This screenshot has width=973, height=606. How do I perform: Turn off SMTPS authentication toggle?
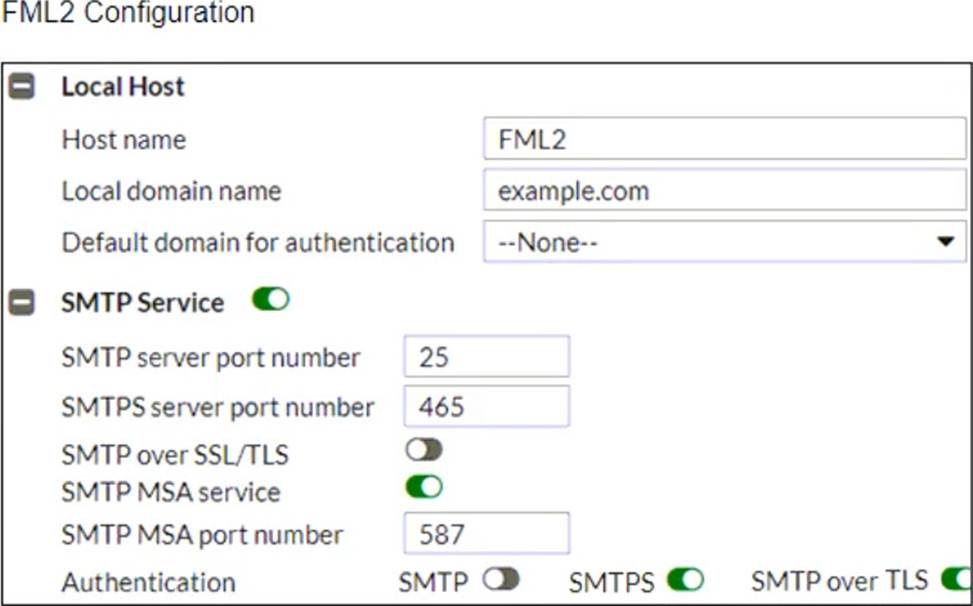686,581
